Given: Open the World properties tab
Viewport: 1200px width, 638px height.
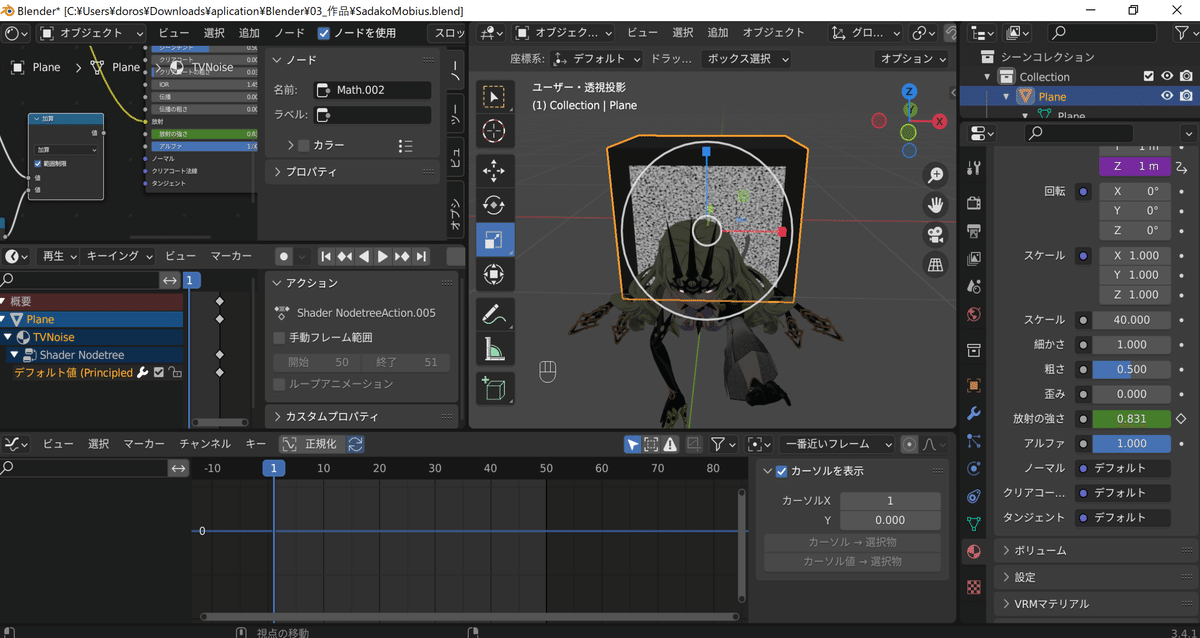Looking at the screenshot, I should click(974, 315).
